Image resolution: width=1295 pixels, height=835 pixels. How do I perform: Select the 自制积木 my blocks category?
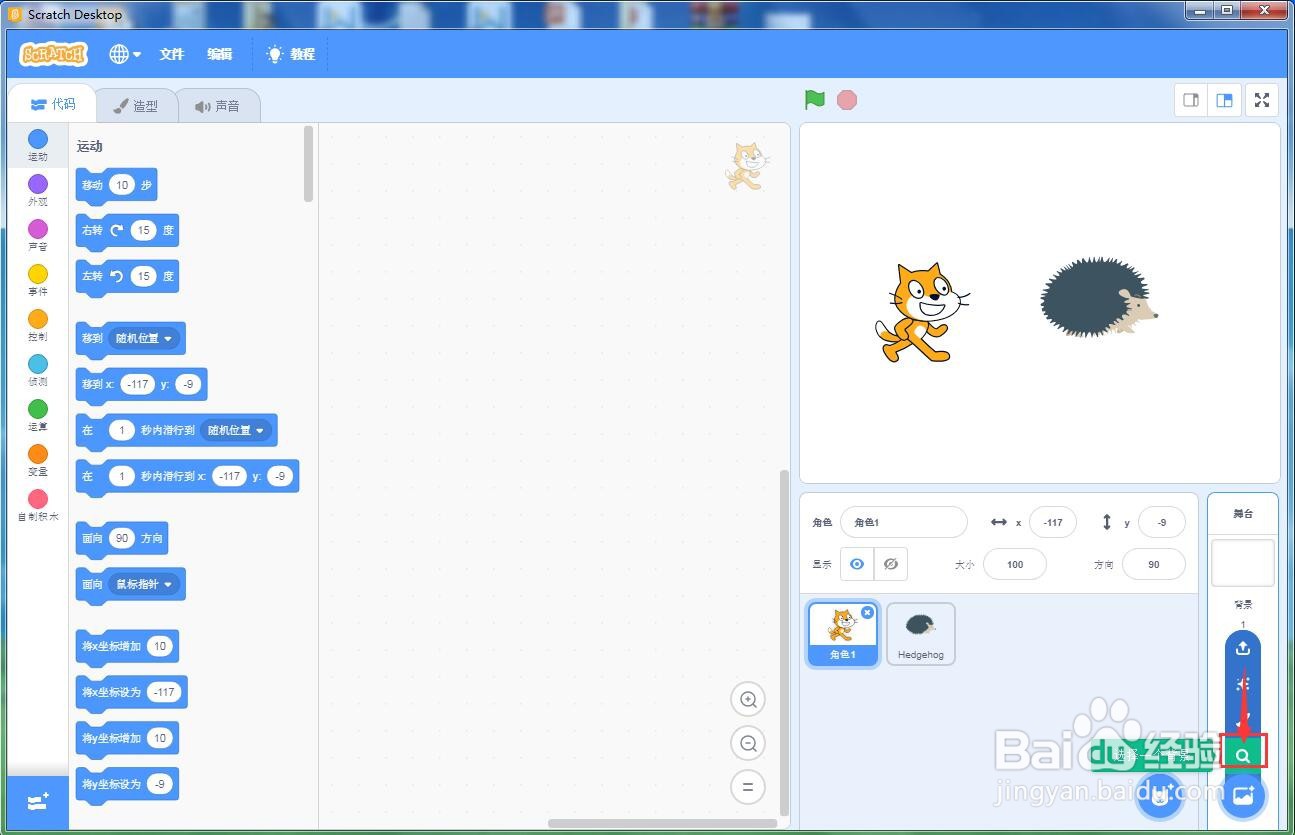tap(38, 505)
